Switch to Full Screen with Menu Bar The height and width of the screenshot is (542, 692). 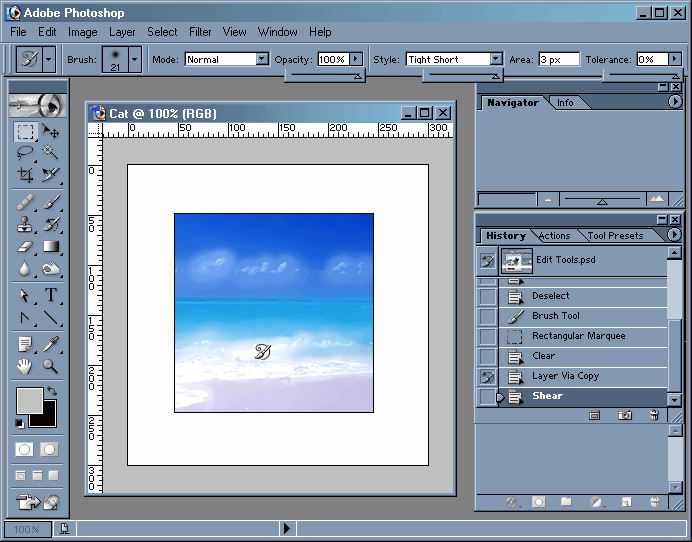click(x=38, y=475)
